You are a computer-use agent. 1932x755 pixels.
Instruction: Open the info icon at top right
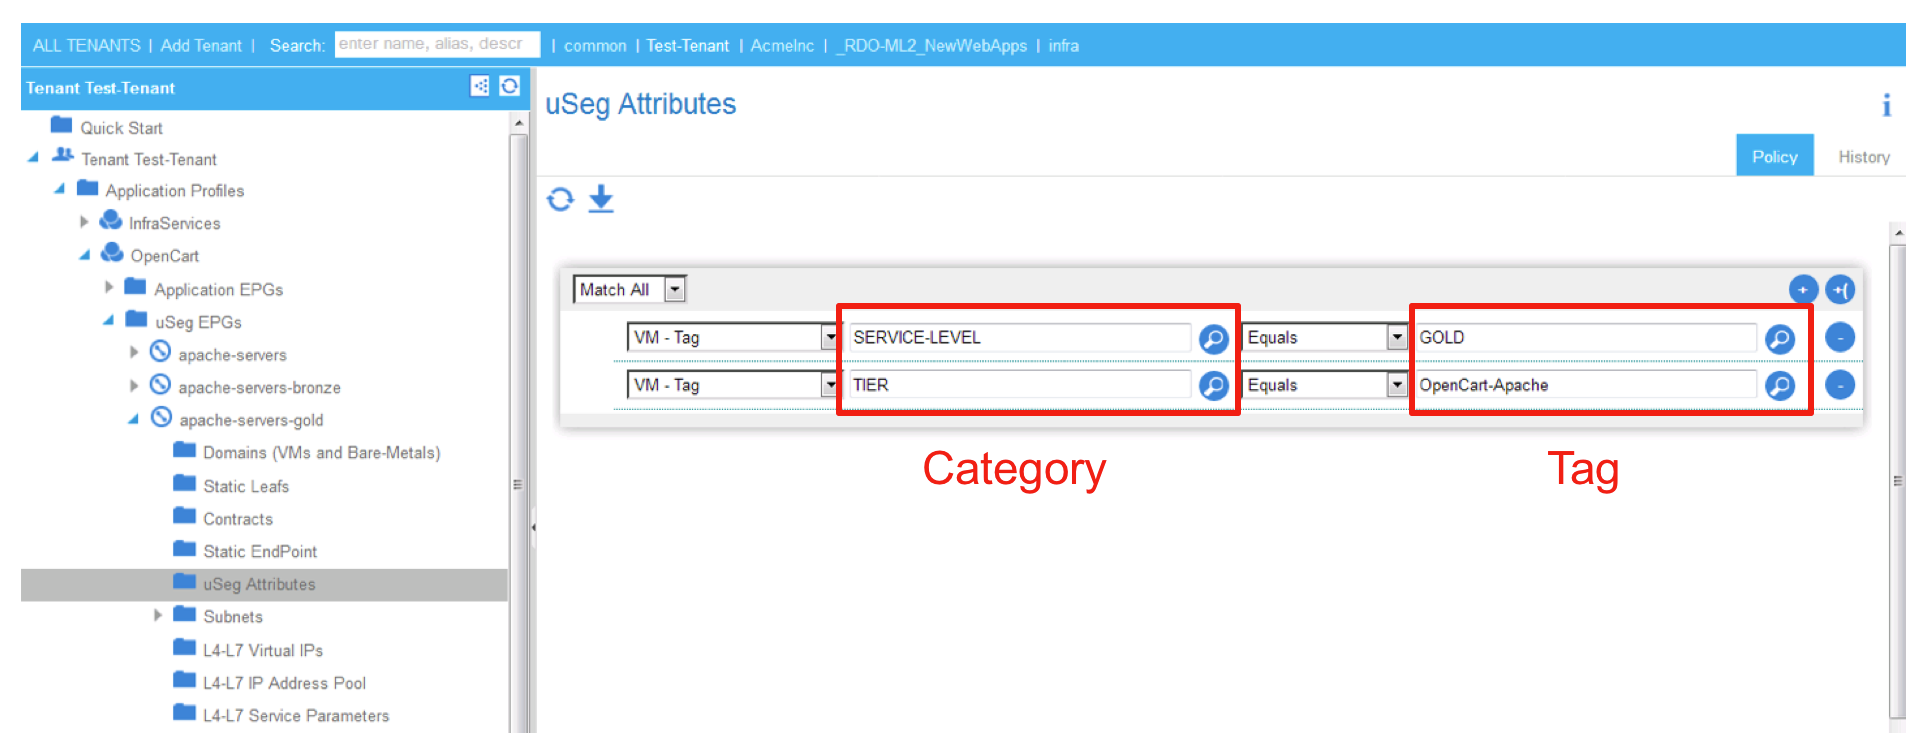click(1886, 105)
